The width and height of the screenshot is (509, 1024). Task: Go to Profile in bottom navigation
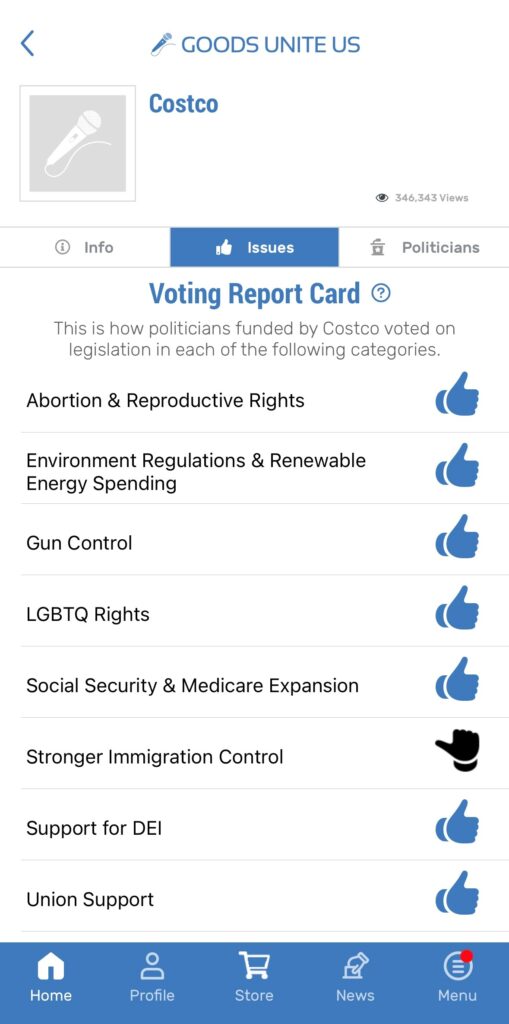[152, 976]
